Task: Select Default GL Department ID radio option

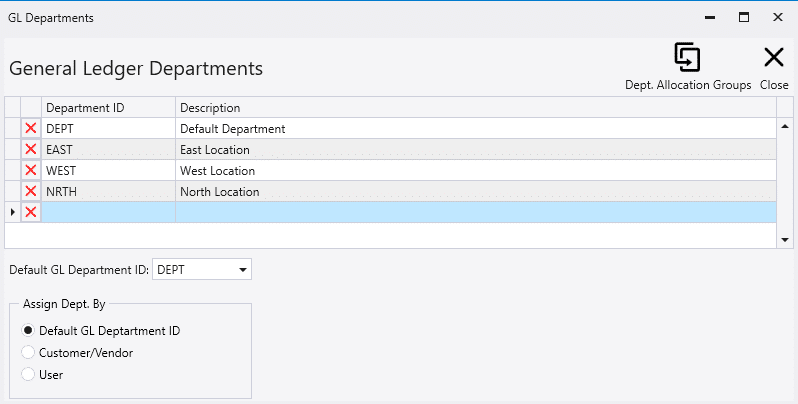Action: click(x=28, y=331)
